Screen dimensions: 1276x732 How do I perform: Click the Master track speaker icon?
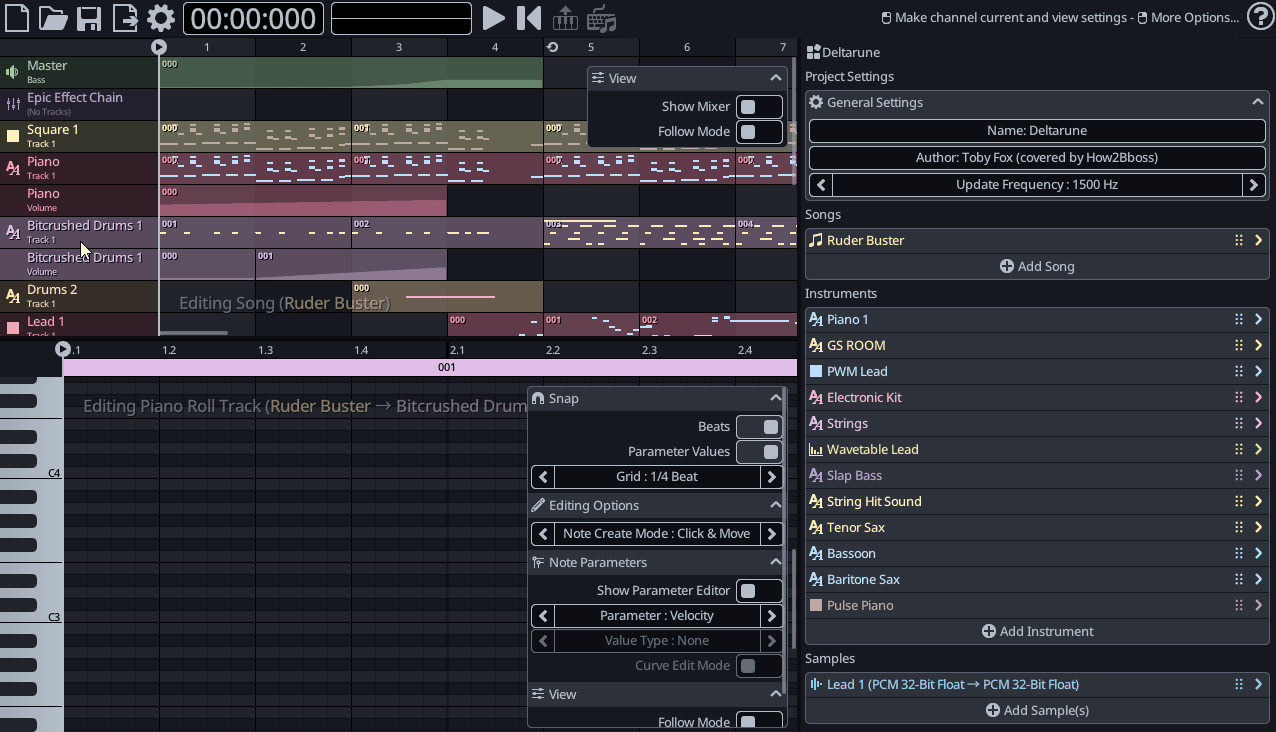(13, 72)
